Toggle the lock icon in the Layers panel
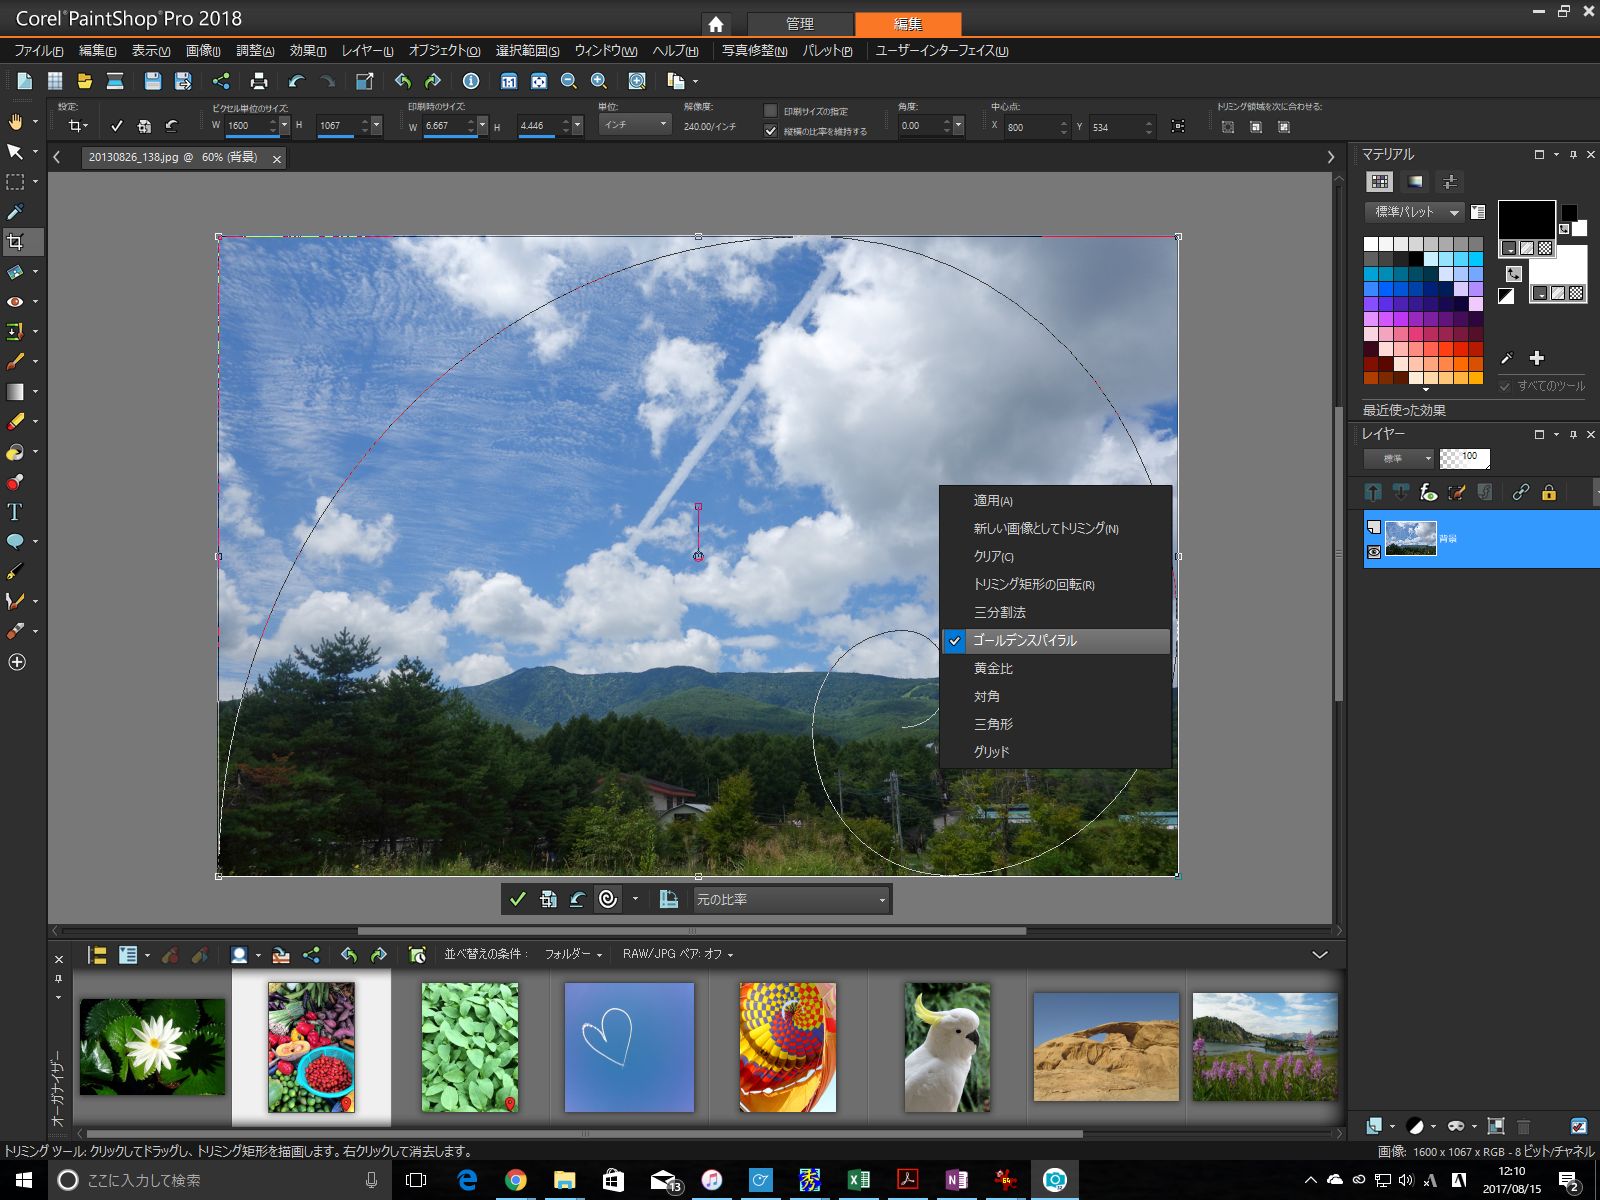The width and height of the screenshot is (1600, 1200). [x=1549, y=492]
